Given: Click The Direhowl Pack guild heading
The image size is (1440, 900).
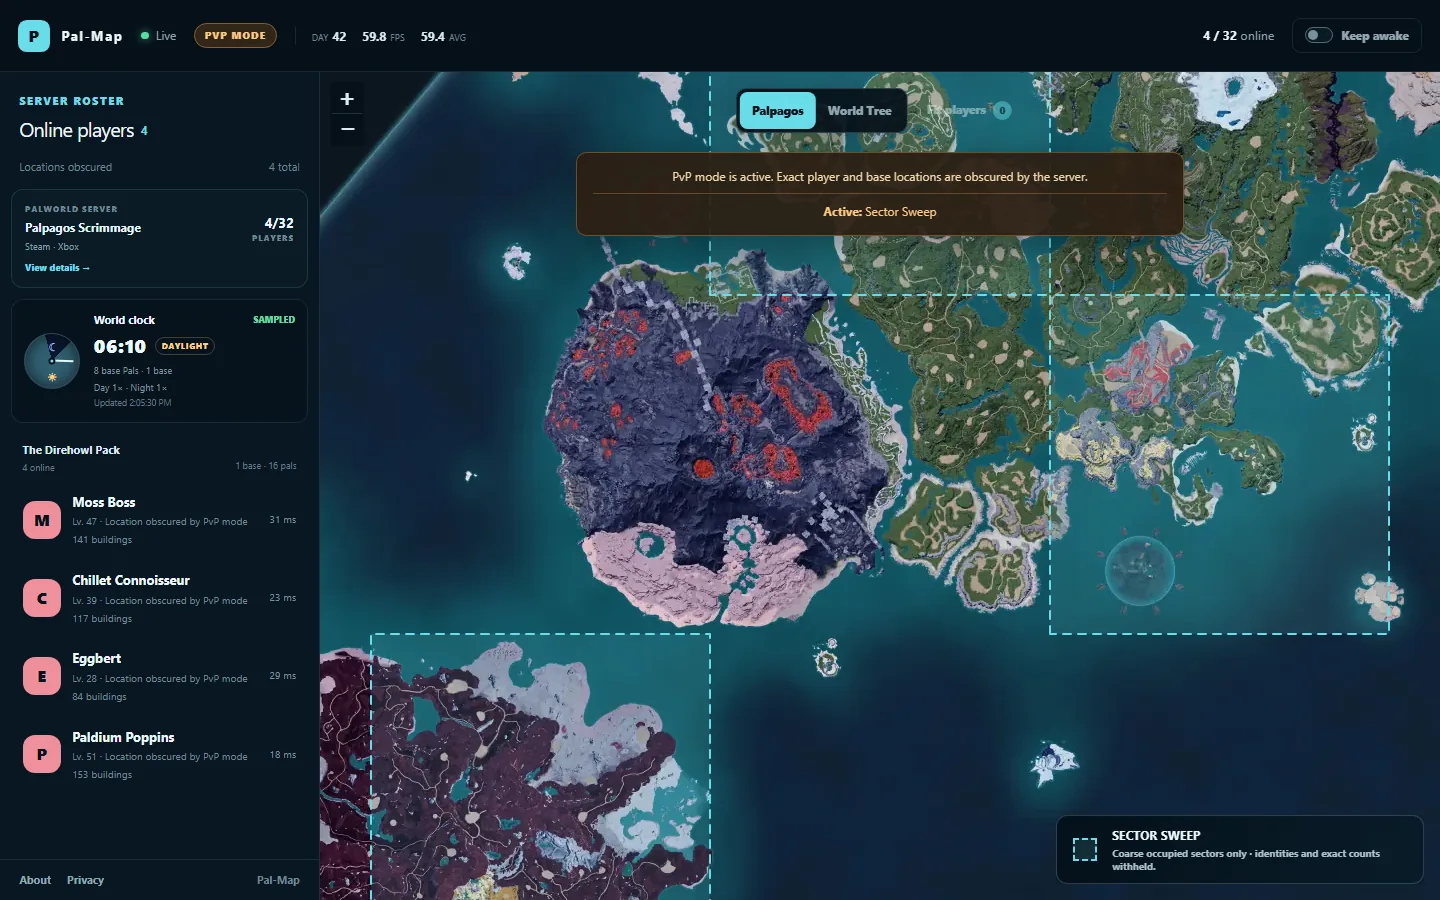Looking at the screenshot, I should [71, 450].
